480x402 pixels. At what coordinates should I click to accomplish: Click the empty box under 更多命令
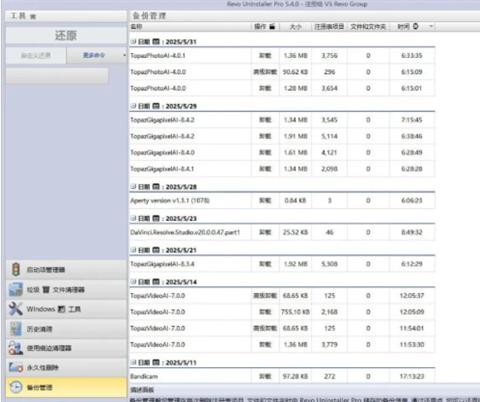57,76
